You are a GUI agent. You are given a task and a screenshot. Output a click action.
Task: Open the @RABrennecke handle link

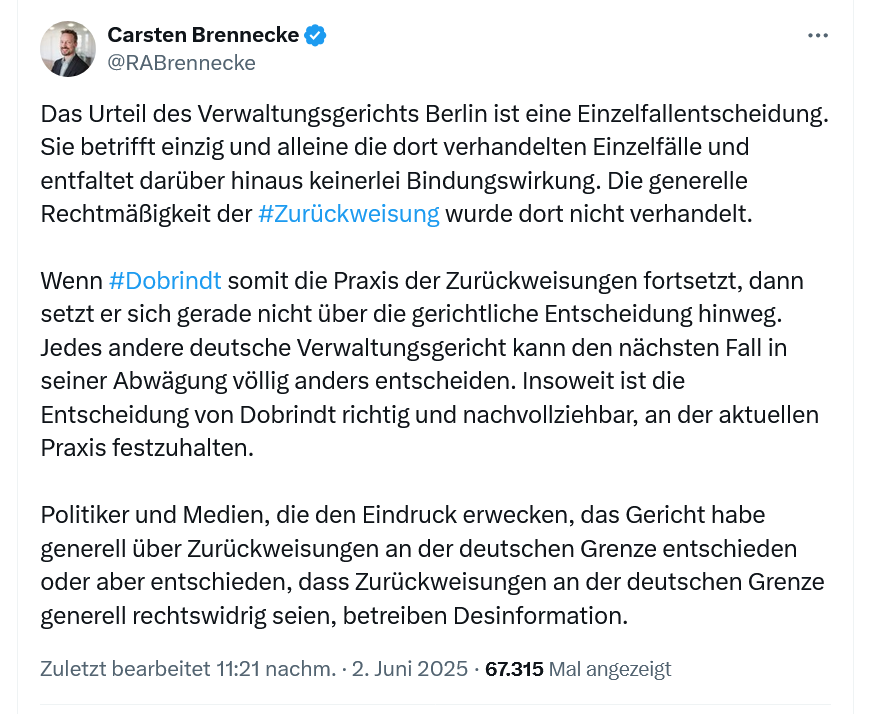tap(181, 63)
